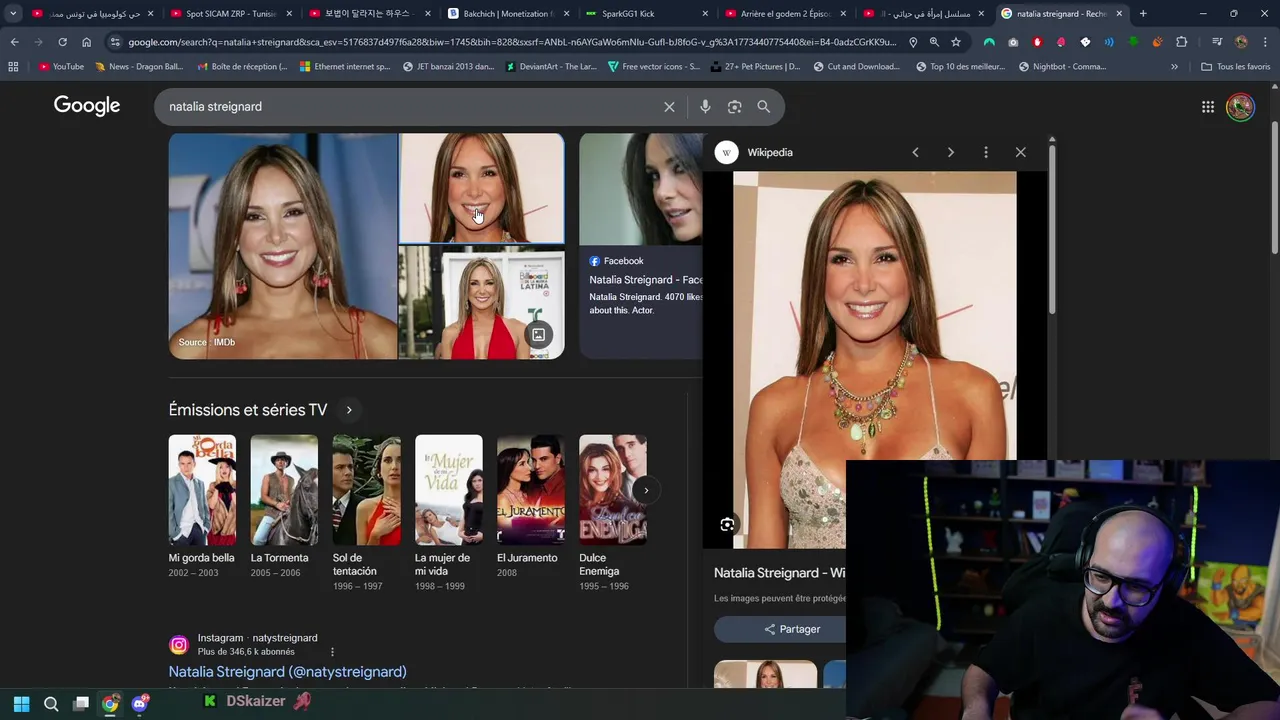1280x720 pixels.
Task: Click into the Google search input field
Action: pyautogui.click(x=410, y=107)
